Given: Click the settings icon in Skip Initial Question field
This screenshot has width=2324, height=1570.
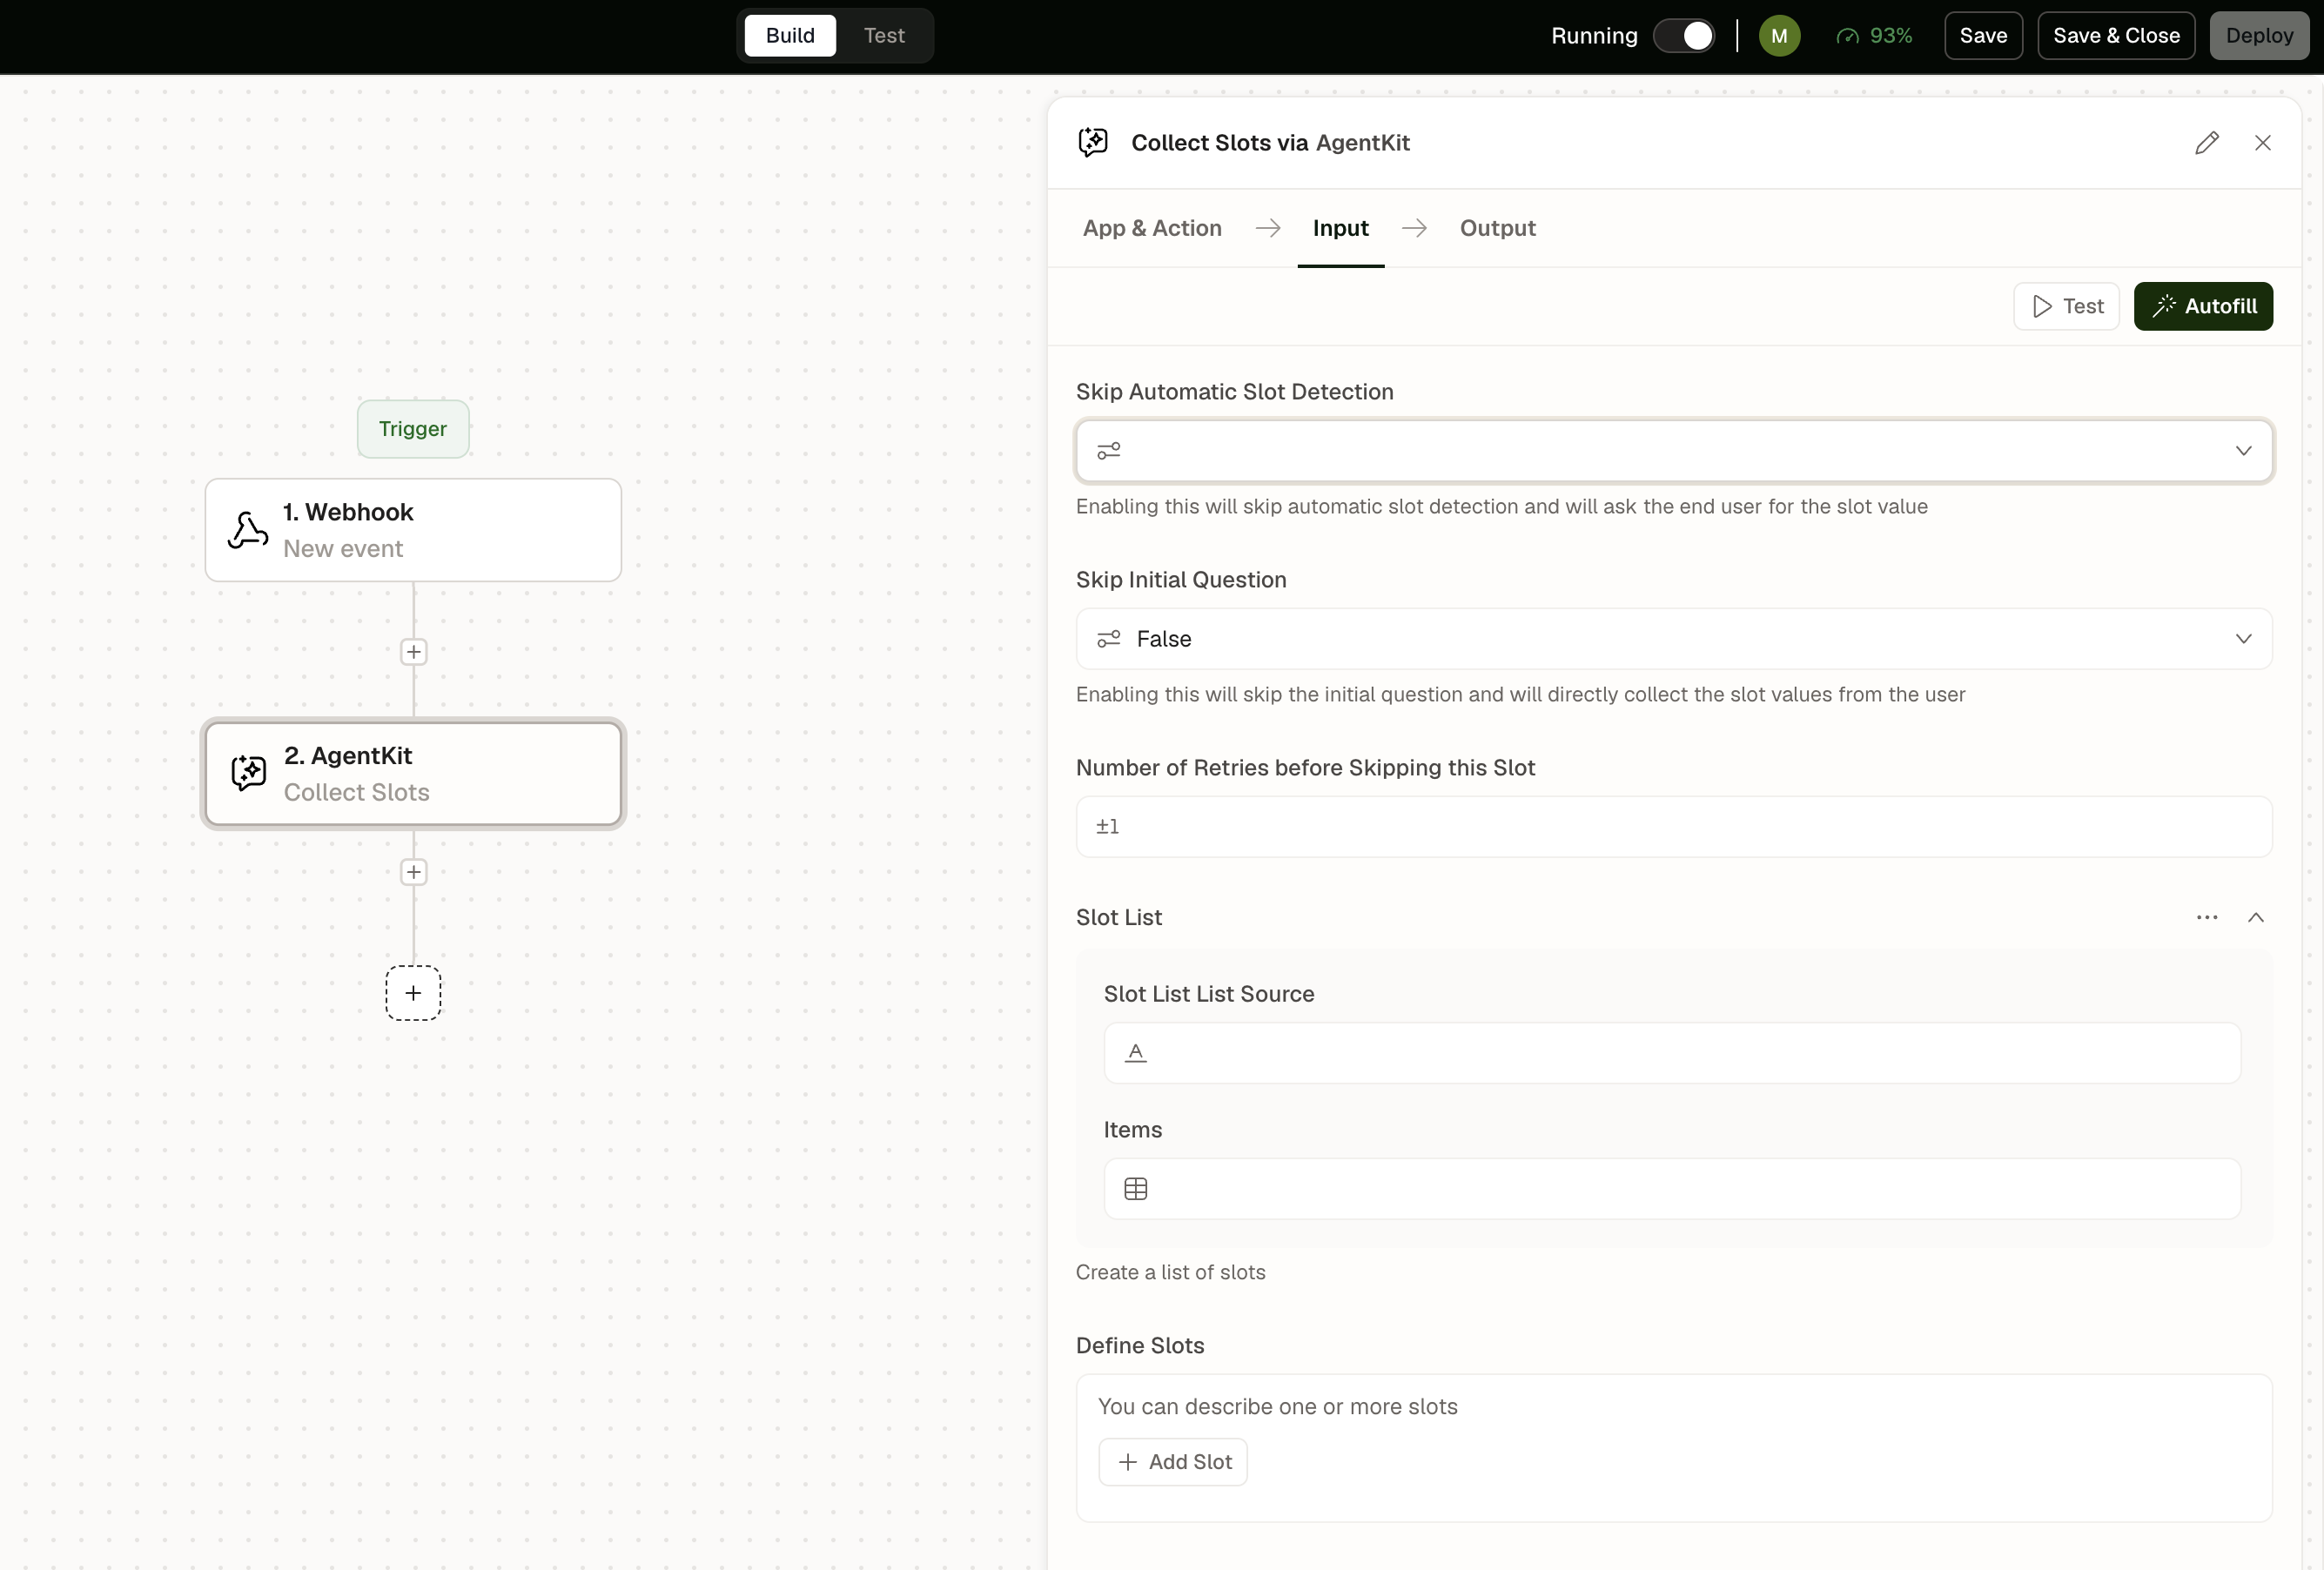Looking at the screenshot, I should pos(1109,639).
